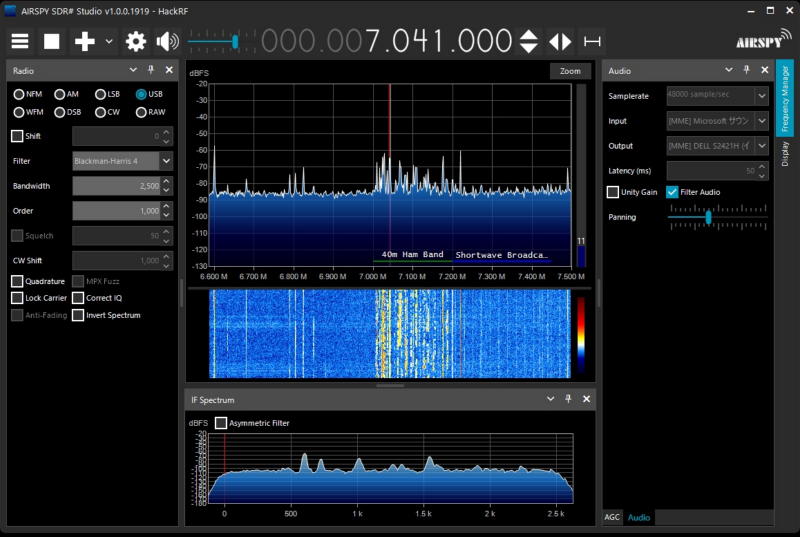The width and height of the screenshot is (800, 537).
Task: Close the Audio panel
Action: coord(764,70)
